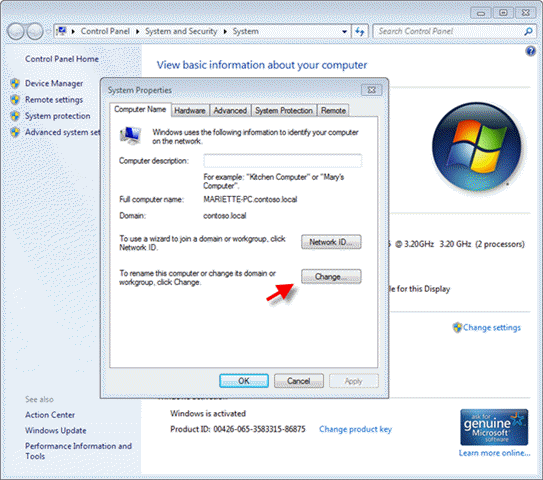
Task: Click the shield icon beside Change settings
Action: (x=457, y=327)
